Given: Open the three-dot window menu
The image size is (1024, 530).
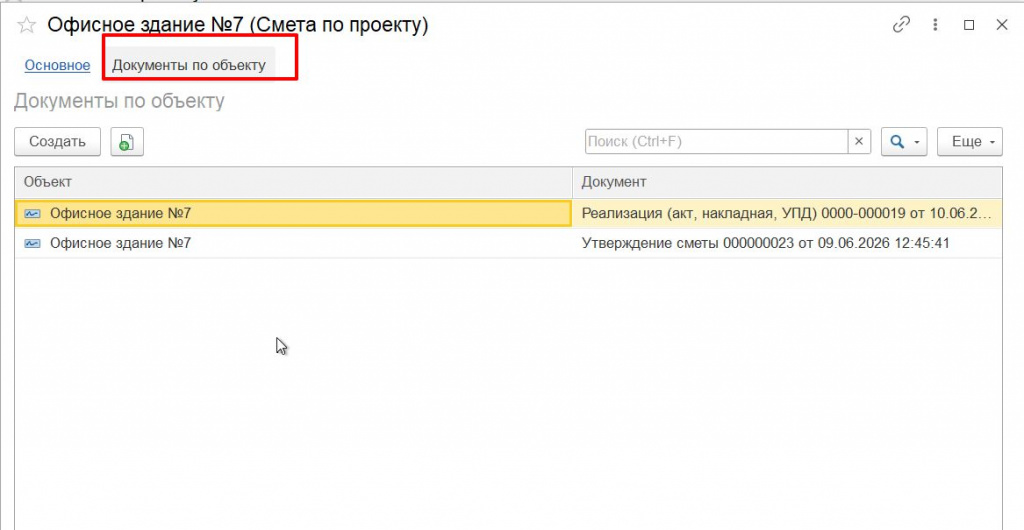Looking at the screenshot, I should pyautogui.click(x=935, y=25).
